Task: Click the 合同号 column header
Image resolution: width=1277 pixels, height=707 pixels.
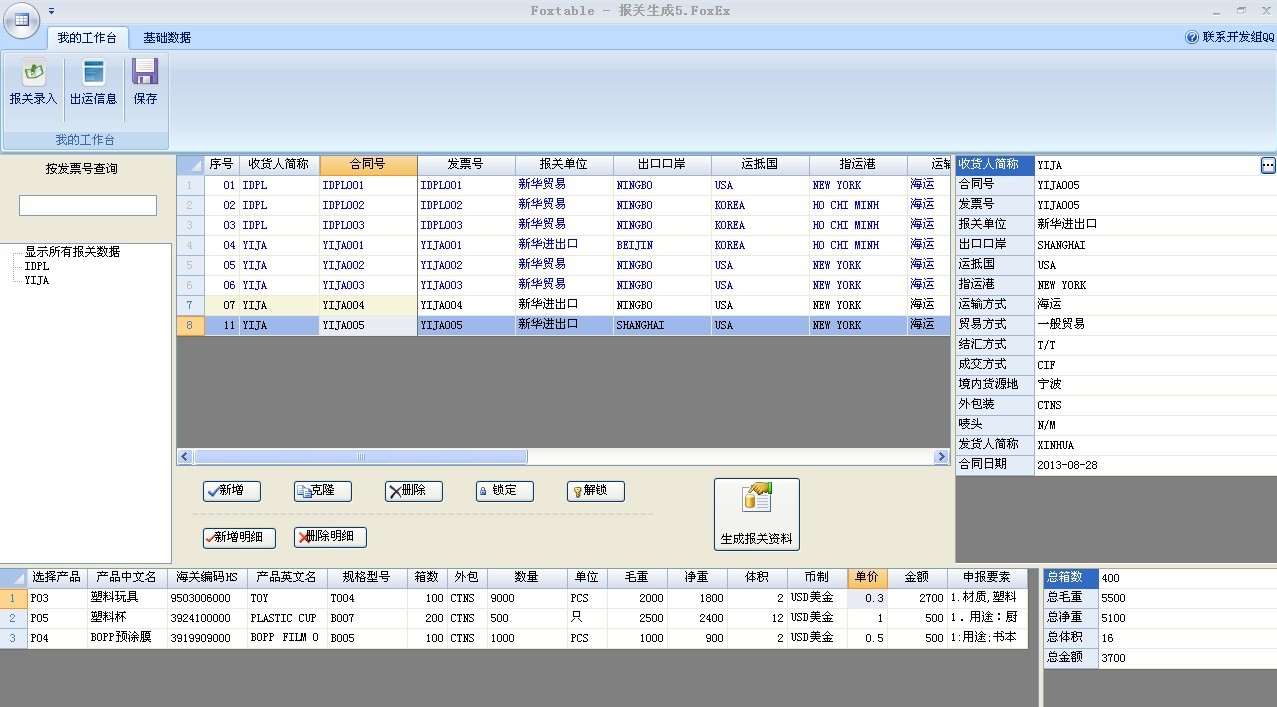Action: point(368,165)
